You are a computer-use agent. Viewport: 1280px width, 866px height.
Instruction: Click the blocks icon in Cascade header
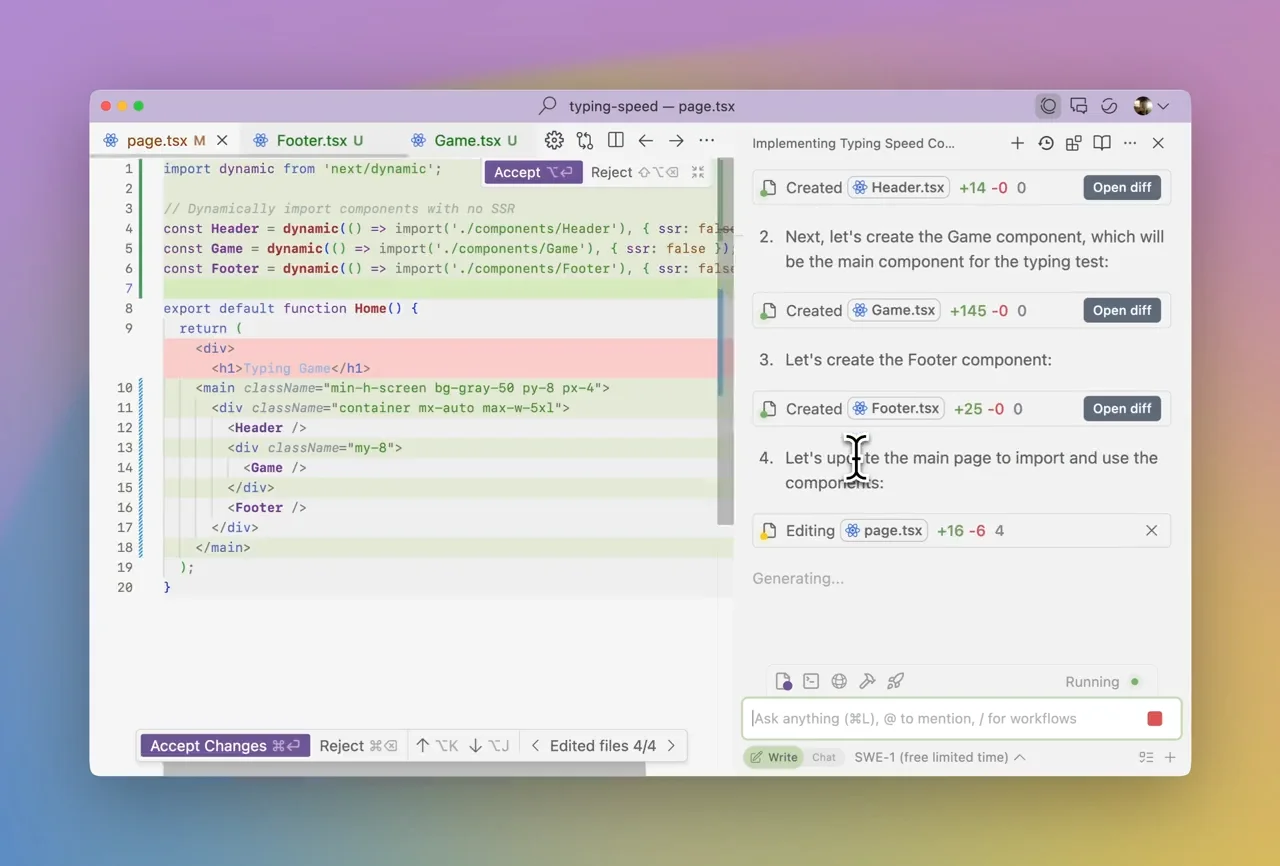click(1074, 143)
